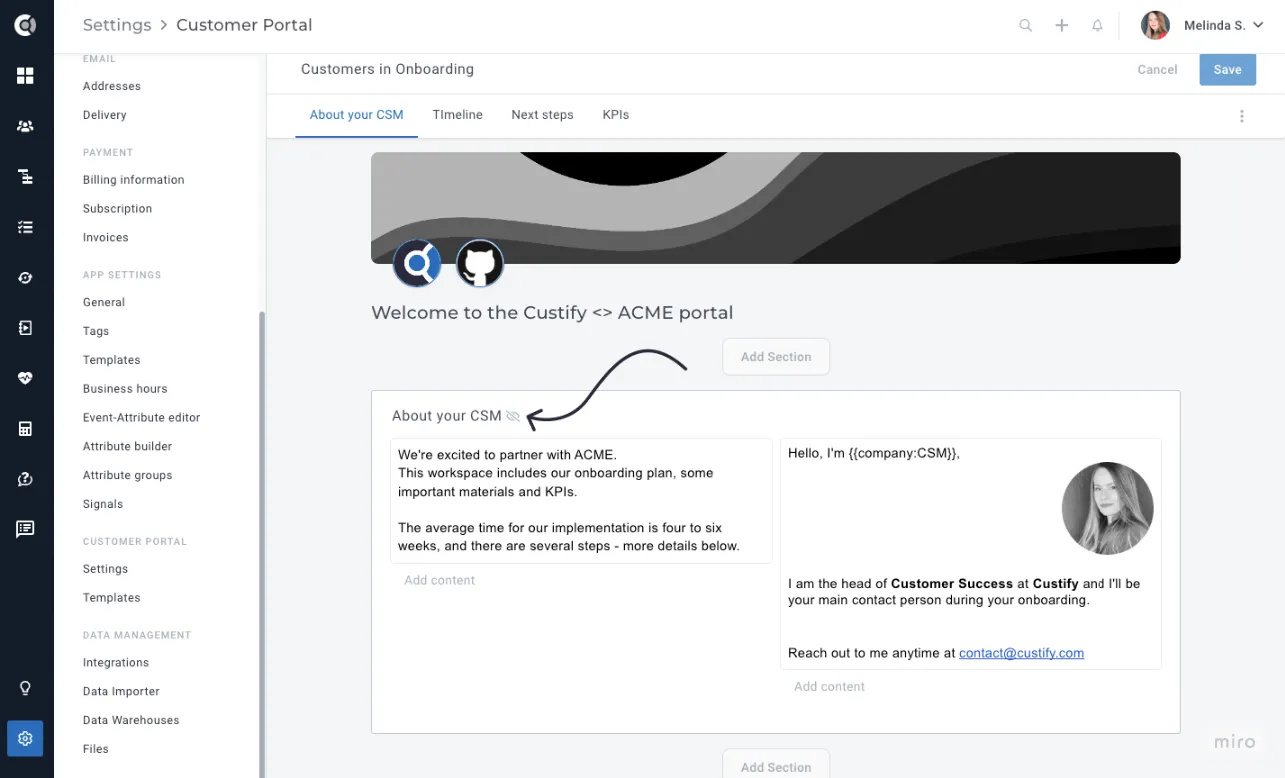Open the dashboard grid icon in left rail
The width and height of the screenshot is (1285, 778).
(25, 76)
